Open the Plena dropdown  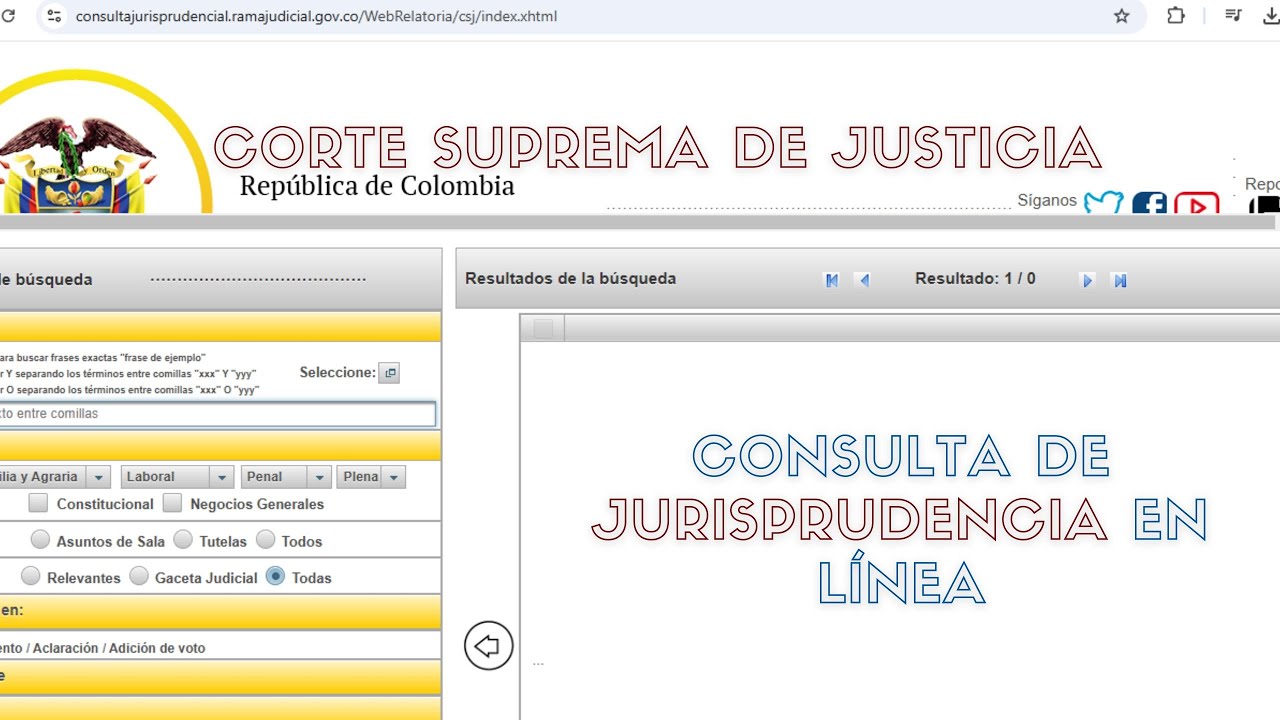[371, 477]
